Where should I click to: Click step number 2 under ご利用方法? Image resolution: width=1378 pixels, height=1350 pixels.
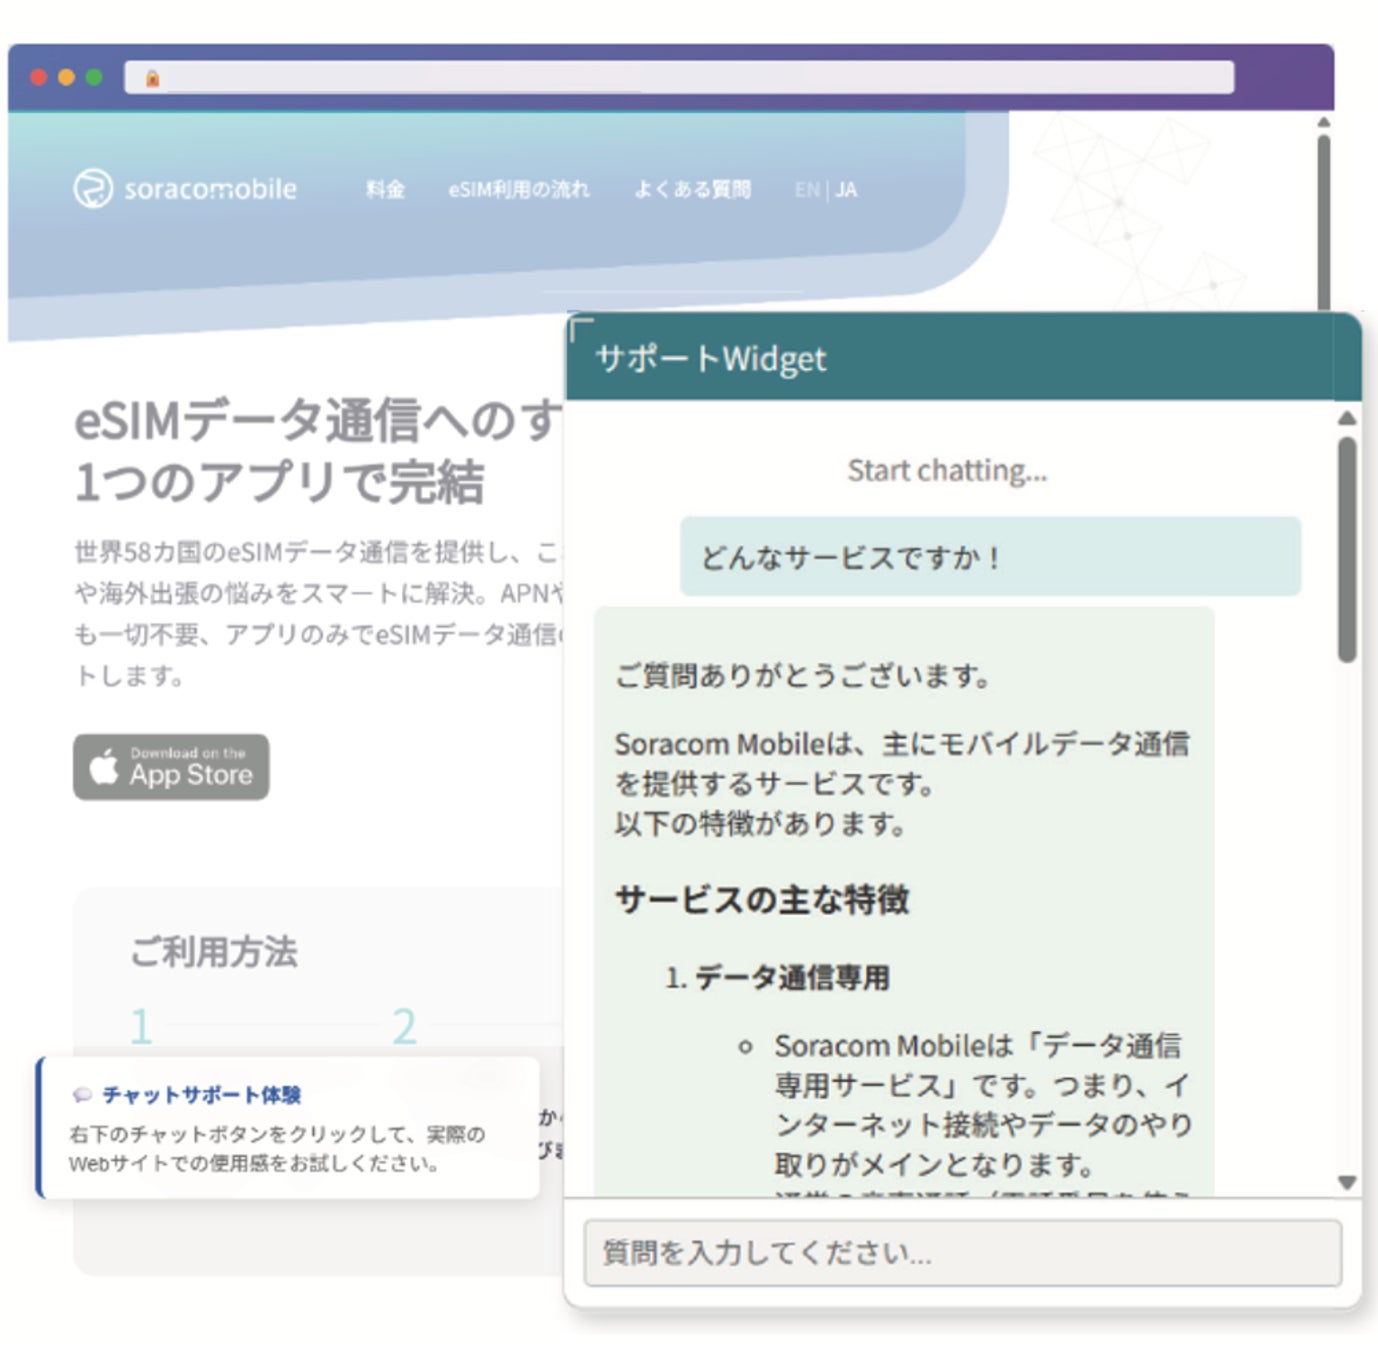click(404, 1026)
